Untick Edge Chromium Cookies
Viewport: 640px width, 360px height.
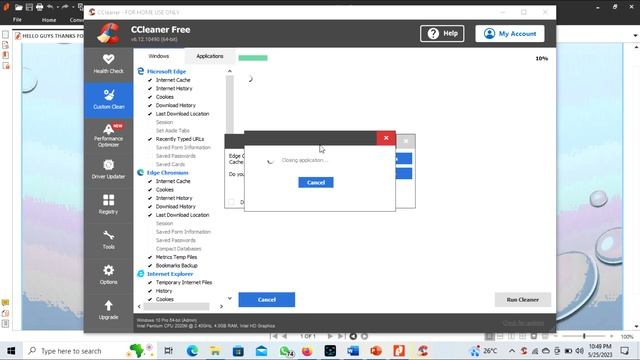coord(150,190)
